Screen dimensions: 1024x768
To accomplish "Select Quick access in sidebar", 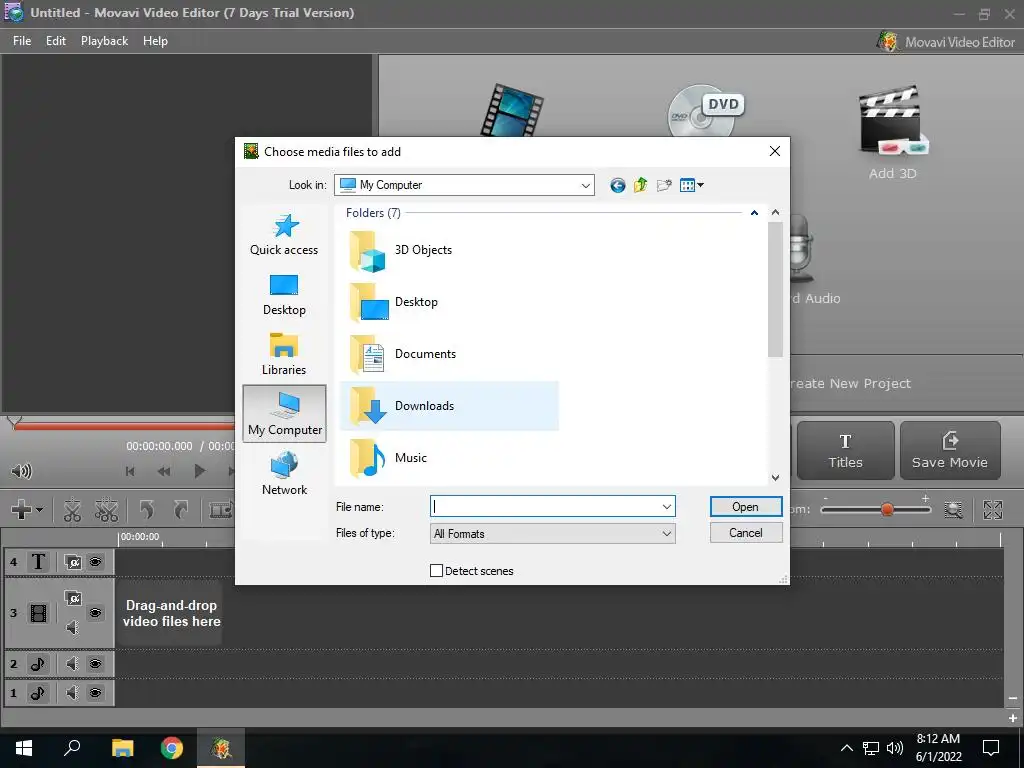I will coord(284,235).
